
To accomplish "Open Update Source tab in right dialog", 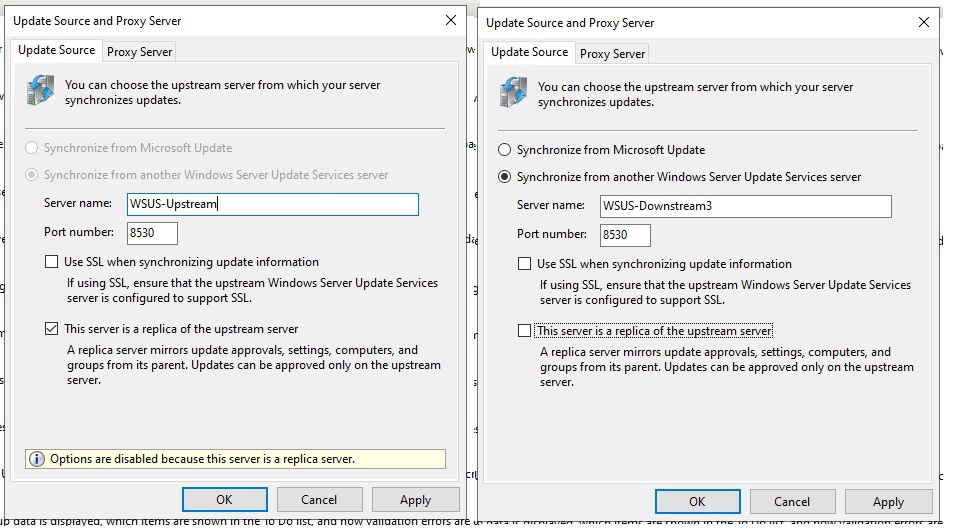I will (x=529, y=52).
